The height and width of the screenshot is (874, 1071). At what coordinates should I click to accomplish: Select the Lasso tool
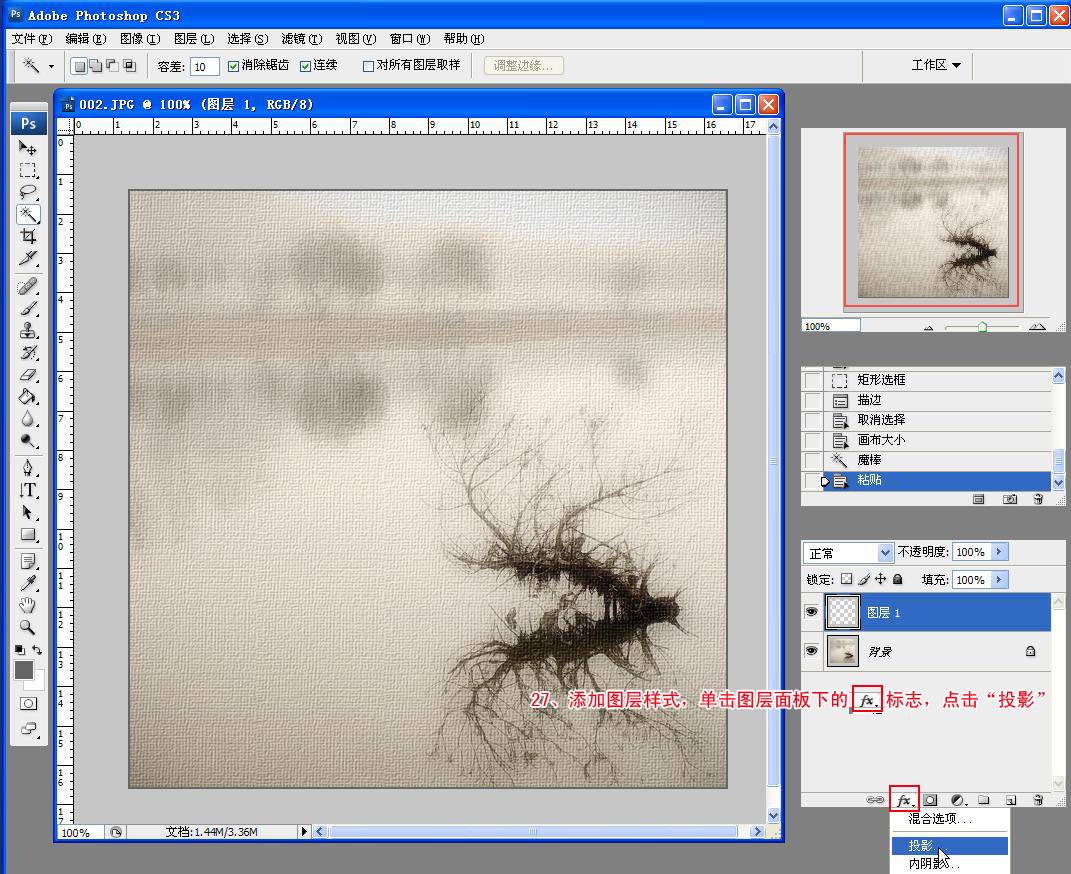click(28, 192)
